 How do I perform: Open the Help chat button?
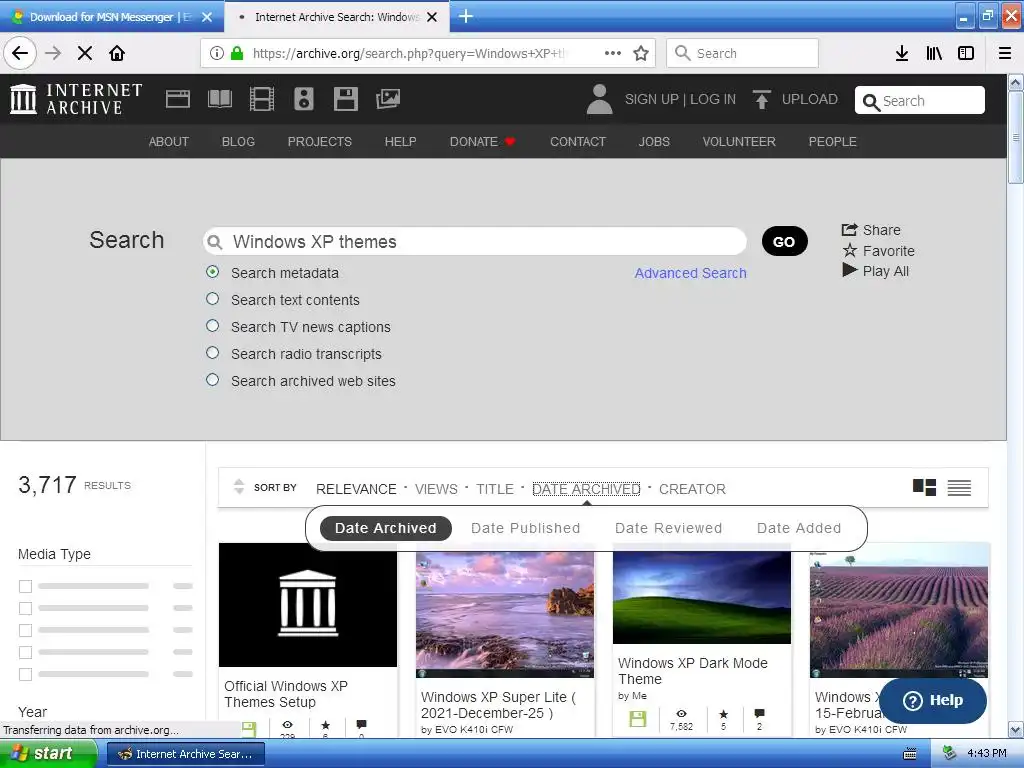(933, 701)
